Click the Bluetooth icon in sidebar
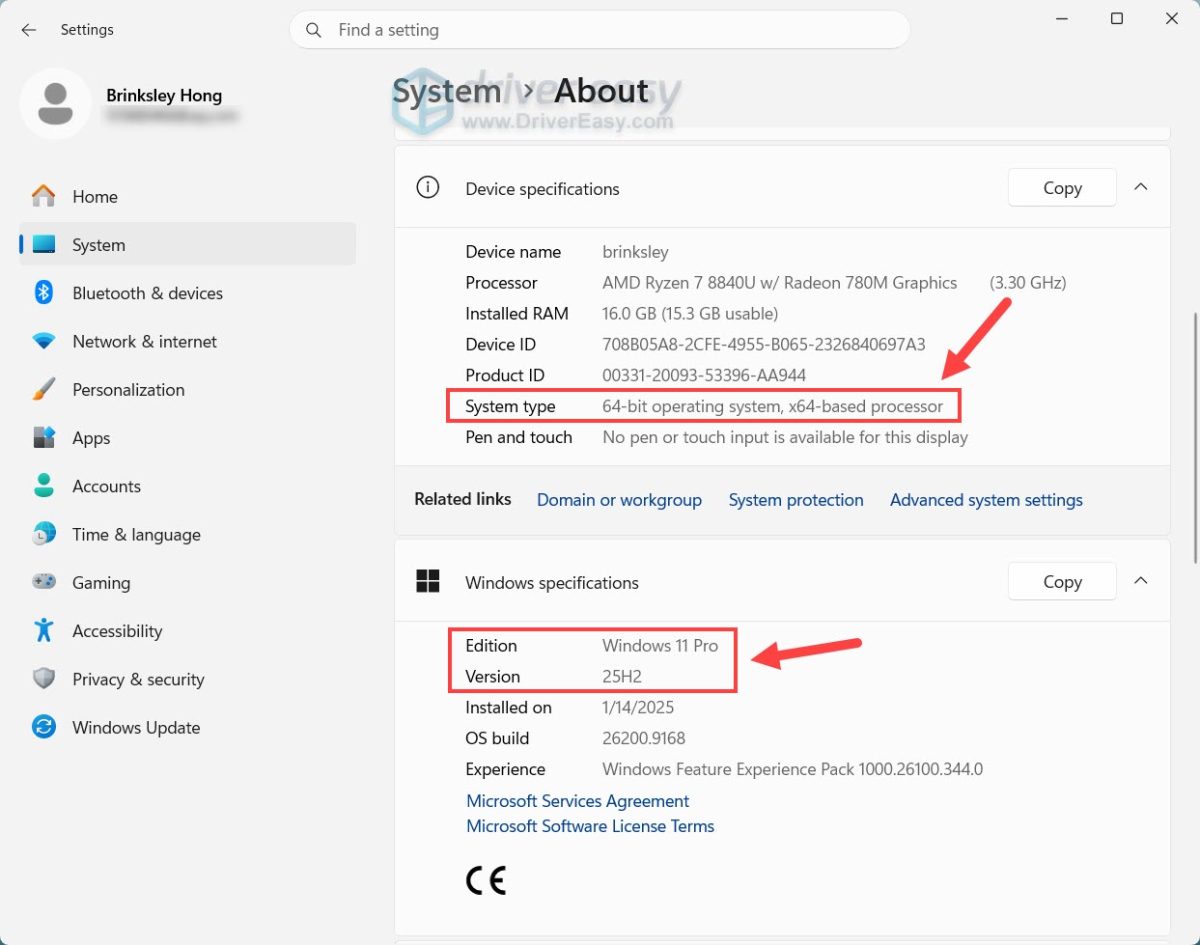1200x945 pixels. [43, 292]
